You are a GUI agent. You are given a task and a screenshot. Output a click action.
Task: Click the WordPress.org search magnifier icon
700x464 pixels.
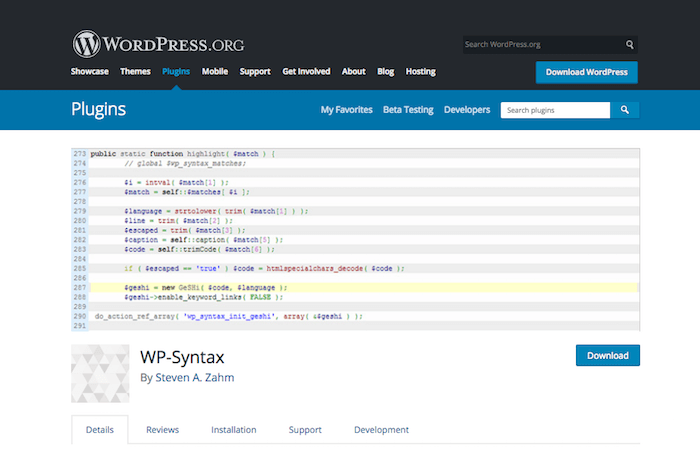[629, 44]
